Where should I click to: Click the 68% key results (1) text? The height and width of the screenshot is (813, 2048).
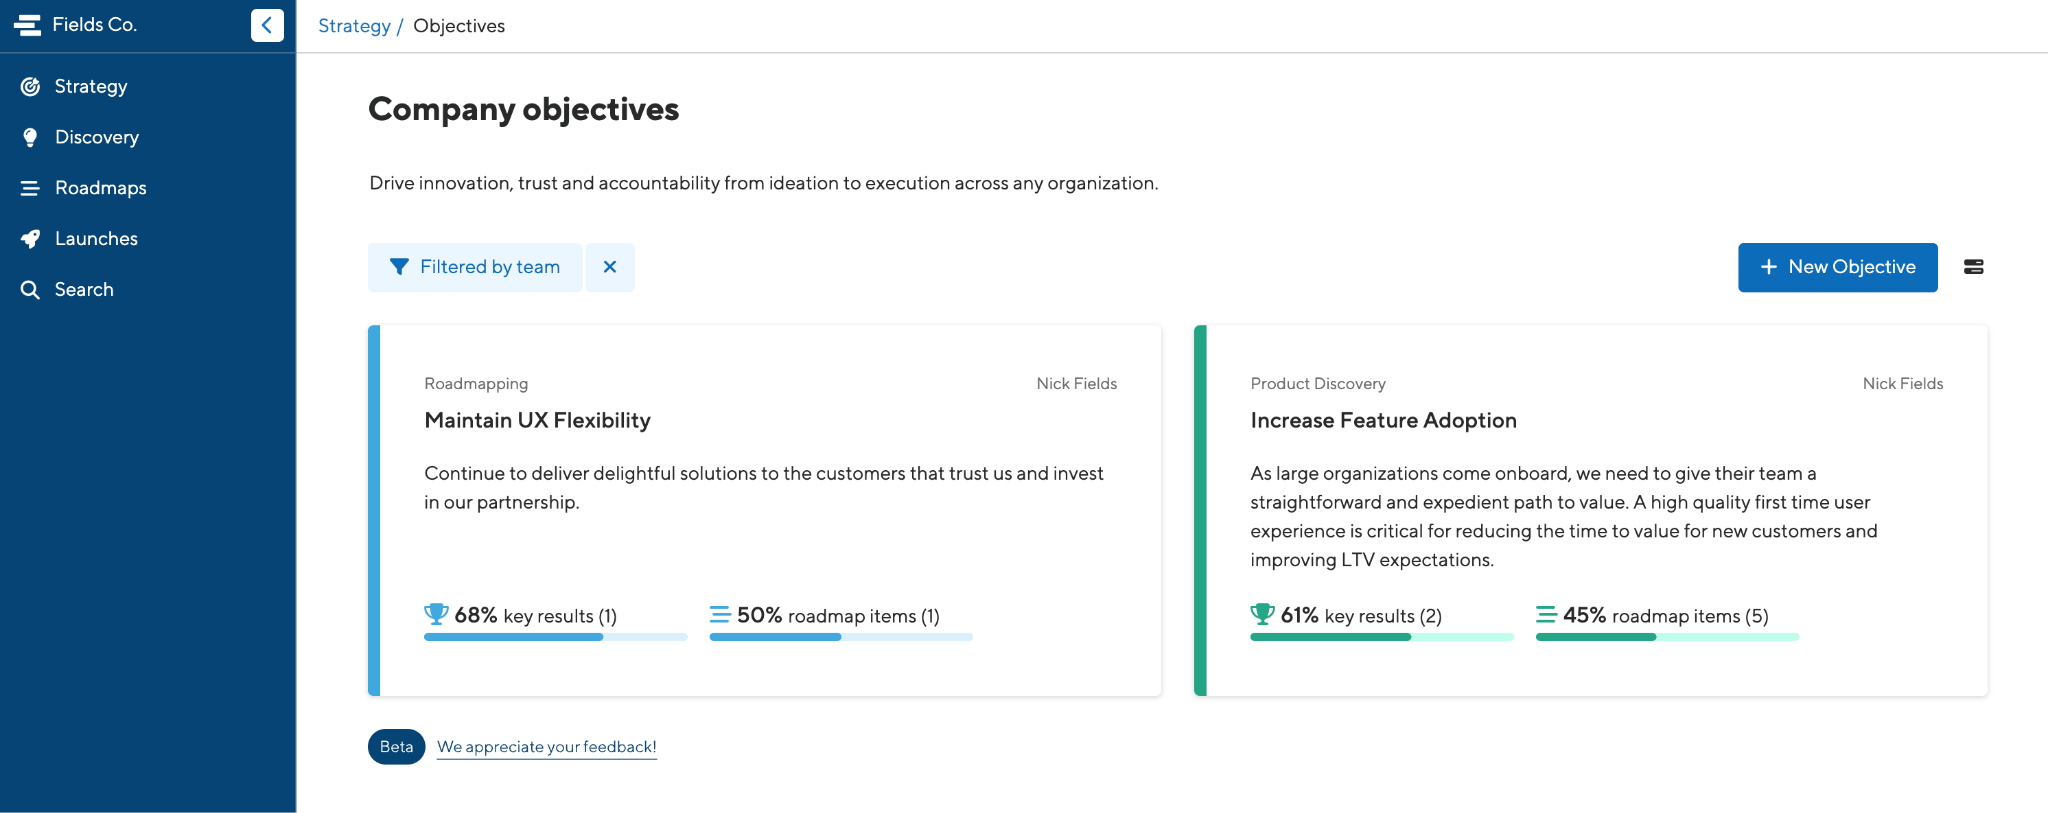pos(535,616)
